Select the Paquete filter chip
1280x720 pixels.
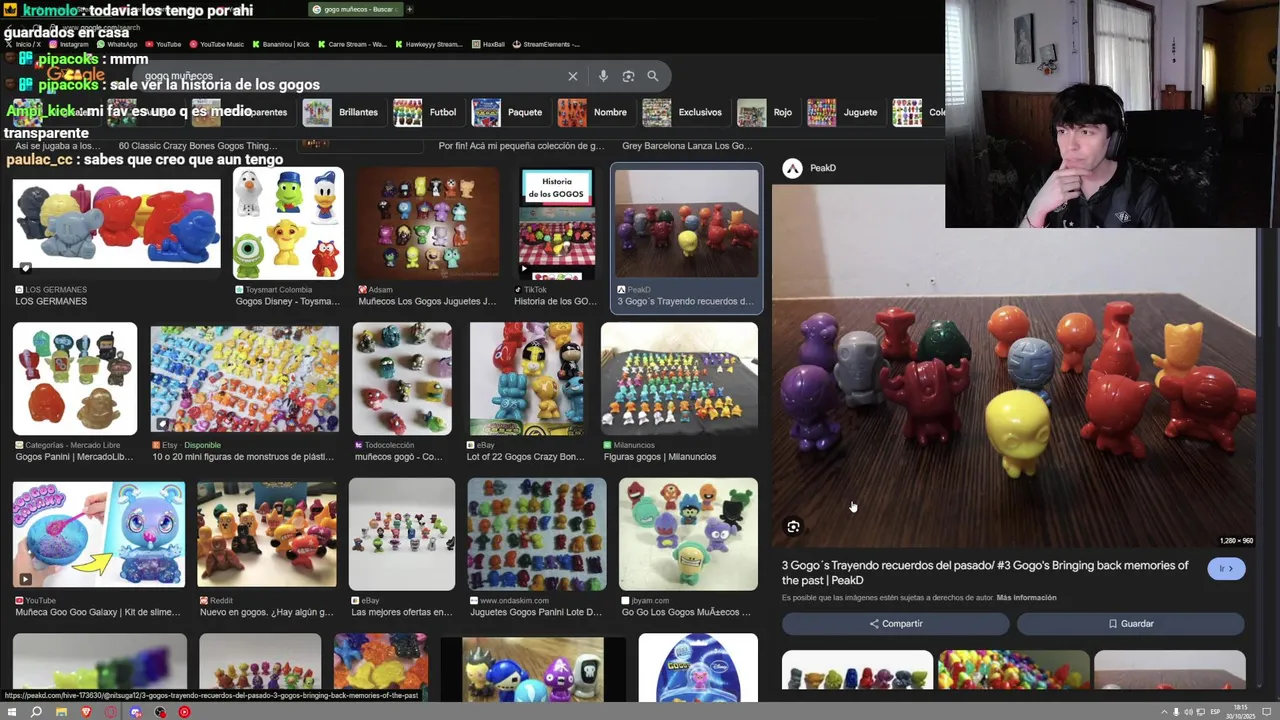[510, 112]
